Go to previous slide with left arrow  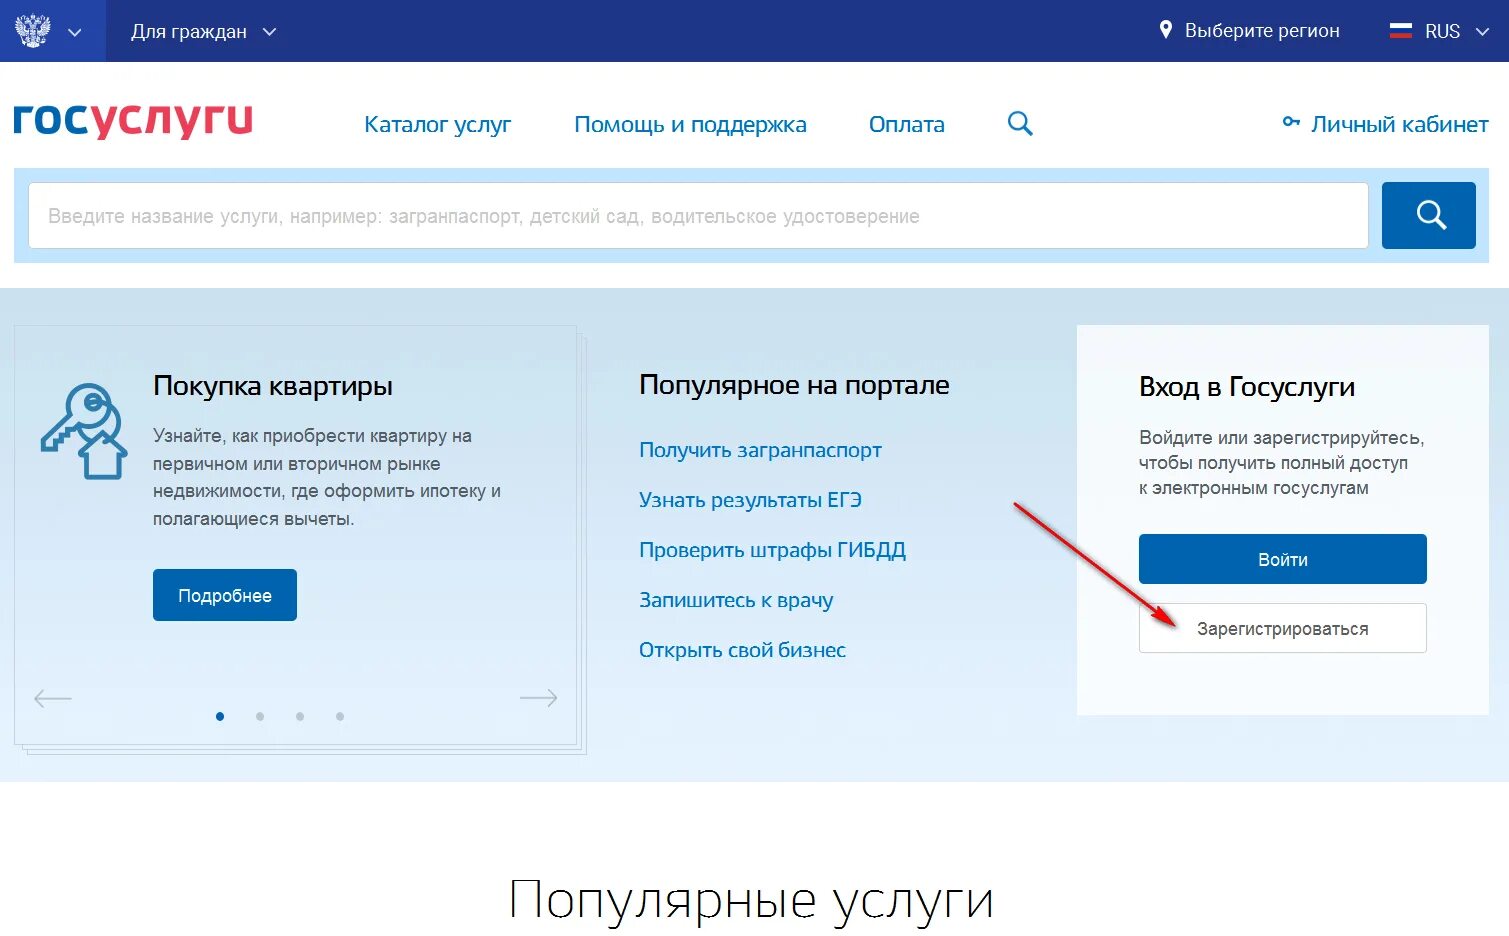coord(53,698)
